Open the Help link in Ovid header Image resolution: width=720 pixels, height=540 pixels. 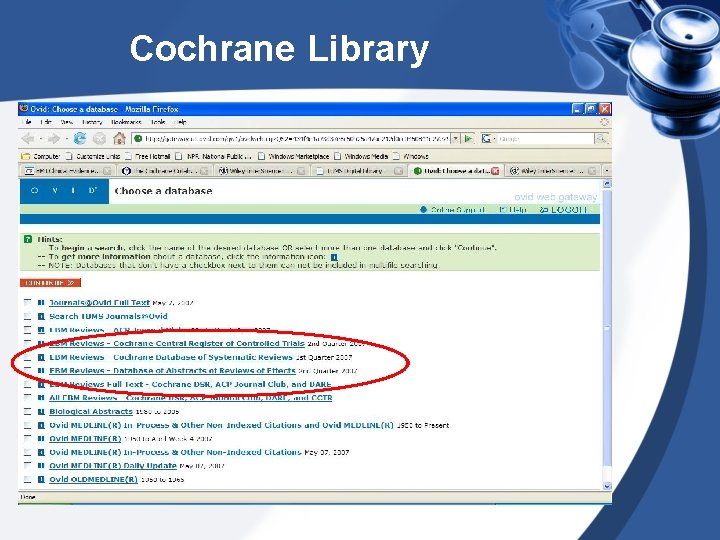(x=513, y=209)
